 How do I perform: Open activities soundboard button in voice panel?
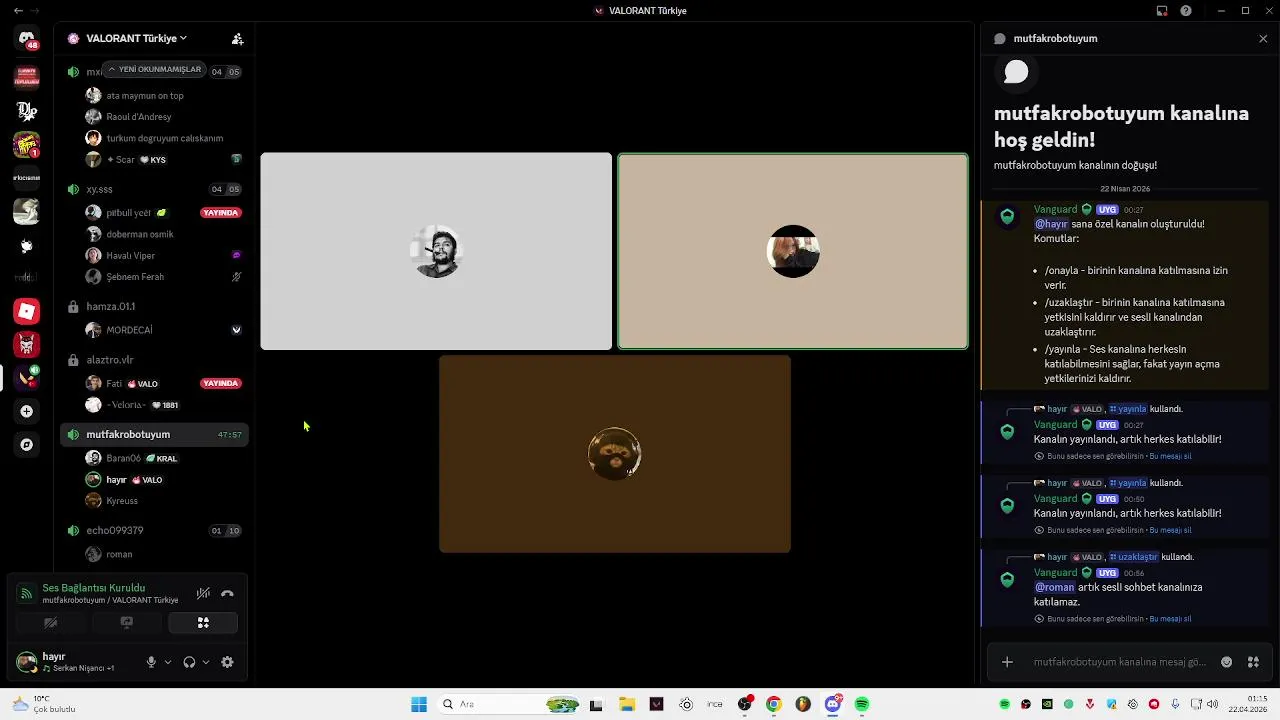click(x=203, y=622)
